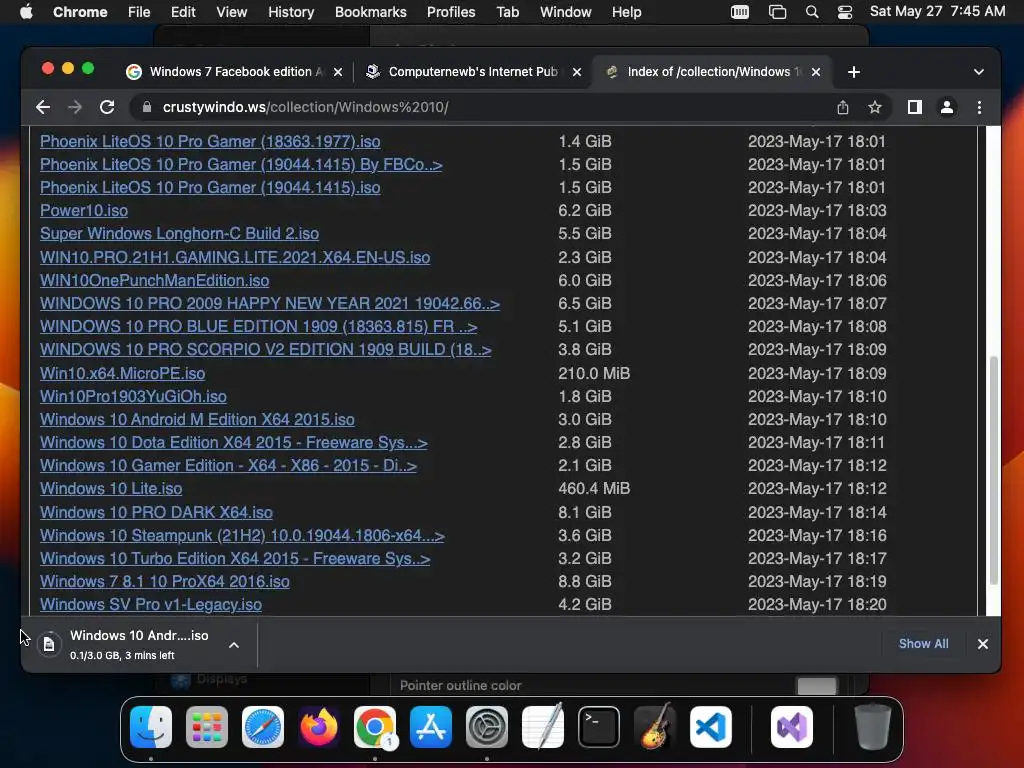Image resolution: width=1024 pixels, height=768 pixels.
Task: Open TextEdit from the Dock
Action: (543, 727)
